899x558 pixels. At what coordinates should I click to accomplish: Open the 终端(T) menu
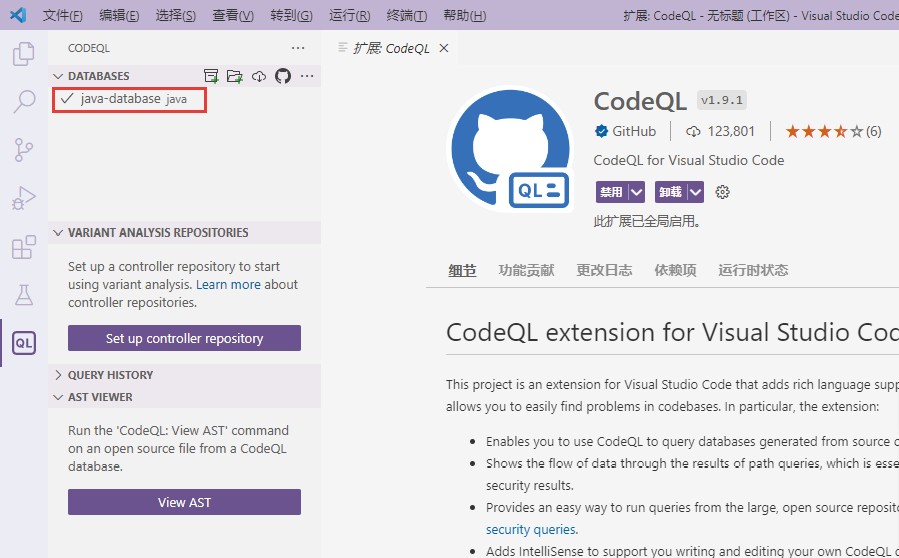point(406,15)
